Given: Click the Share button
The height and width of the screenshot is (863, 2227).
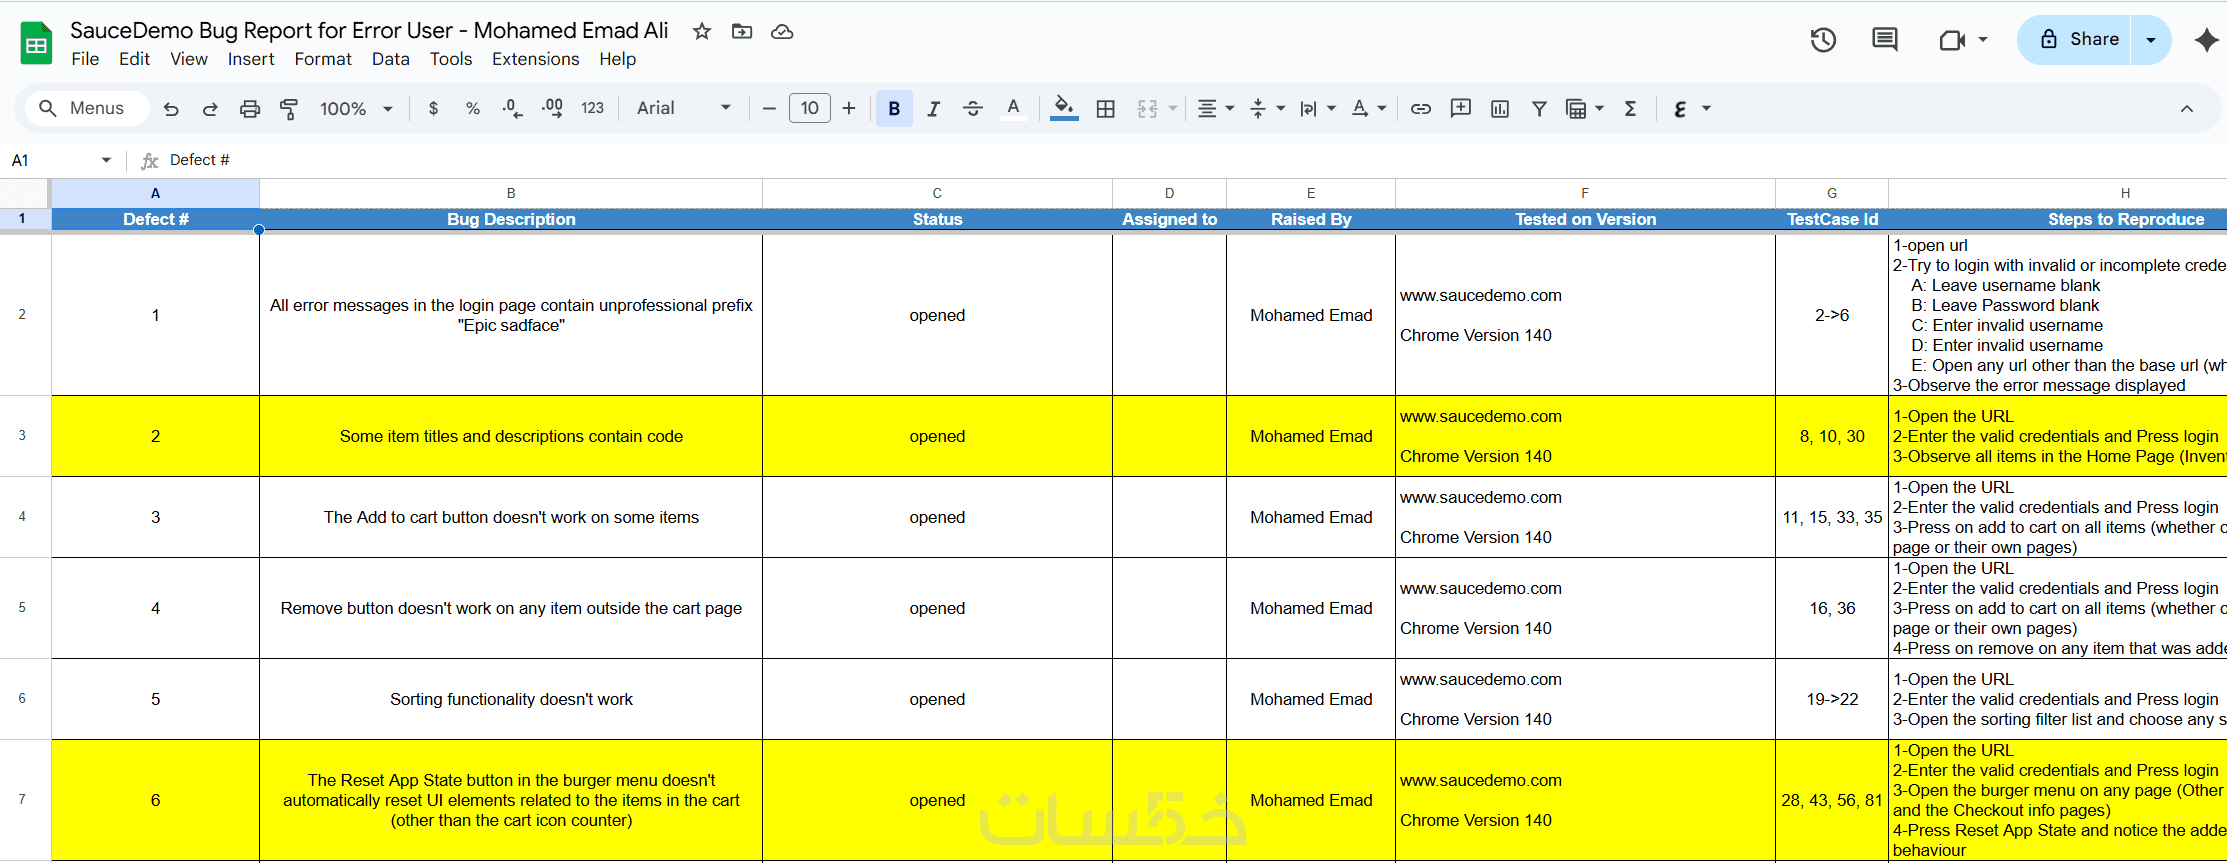Looking at the screenshot, I should pyautogui.click(x=2075, y=40).
